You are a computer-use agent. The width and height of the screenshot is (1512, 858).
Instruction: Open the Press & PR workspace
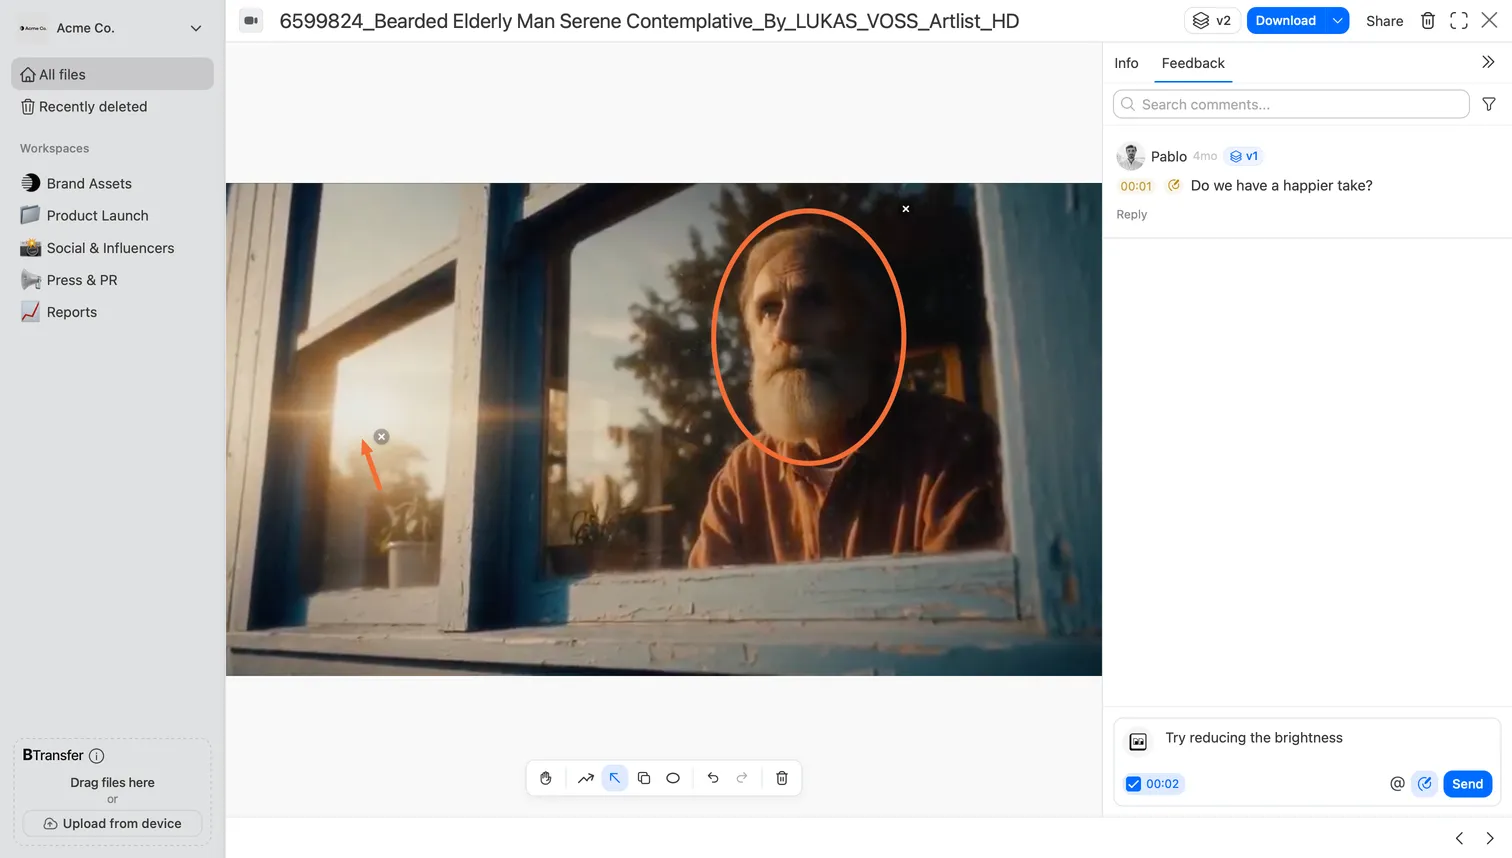tap(112, 280)
